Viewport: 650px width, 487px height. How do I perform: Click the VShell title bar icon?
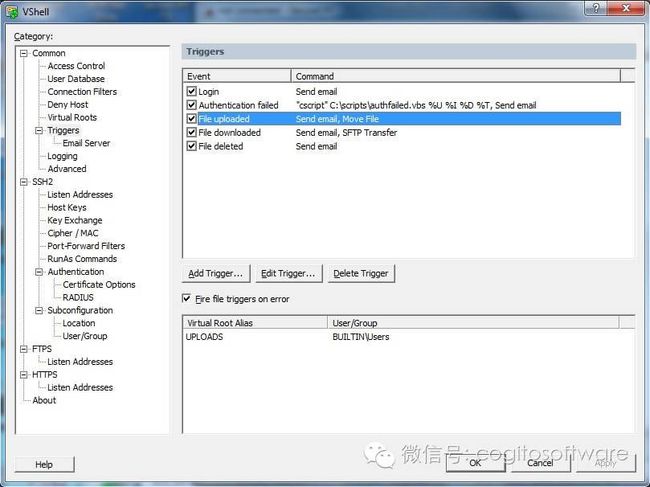(x=12, y=11)
